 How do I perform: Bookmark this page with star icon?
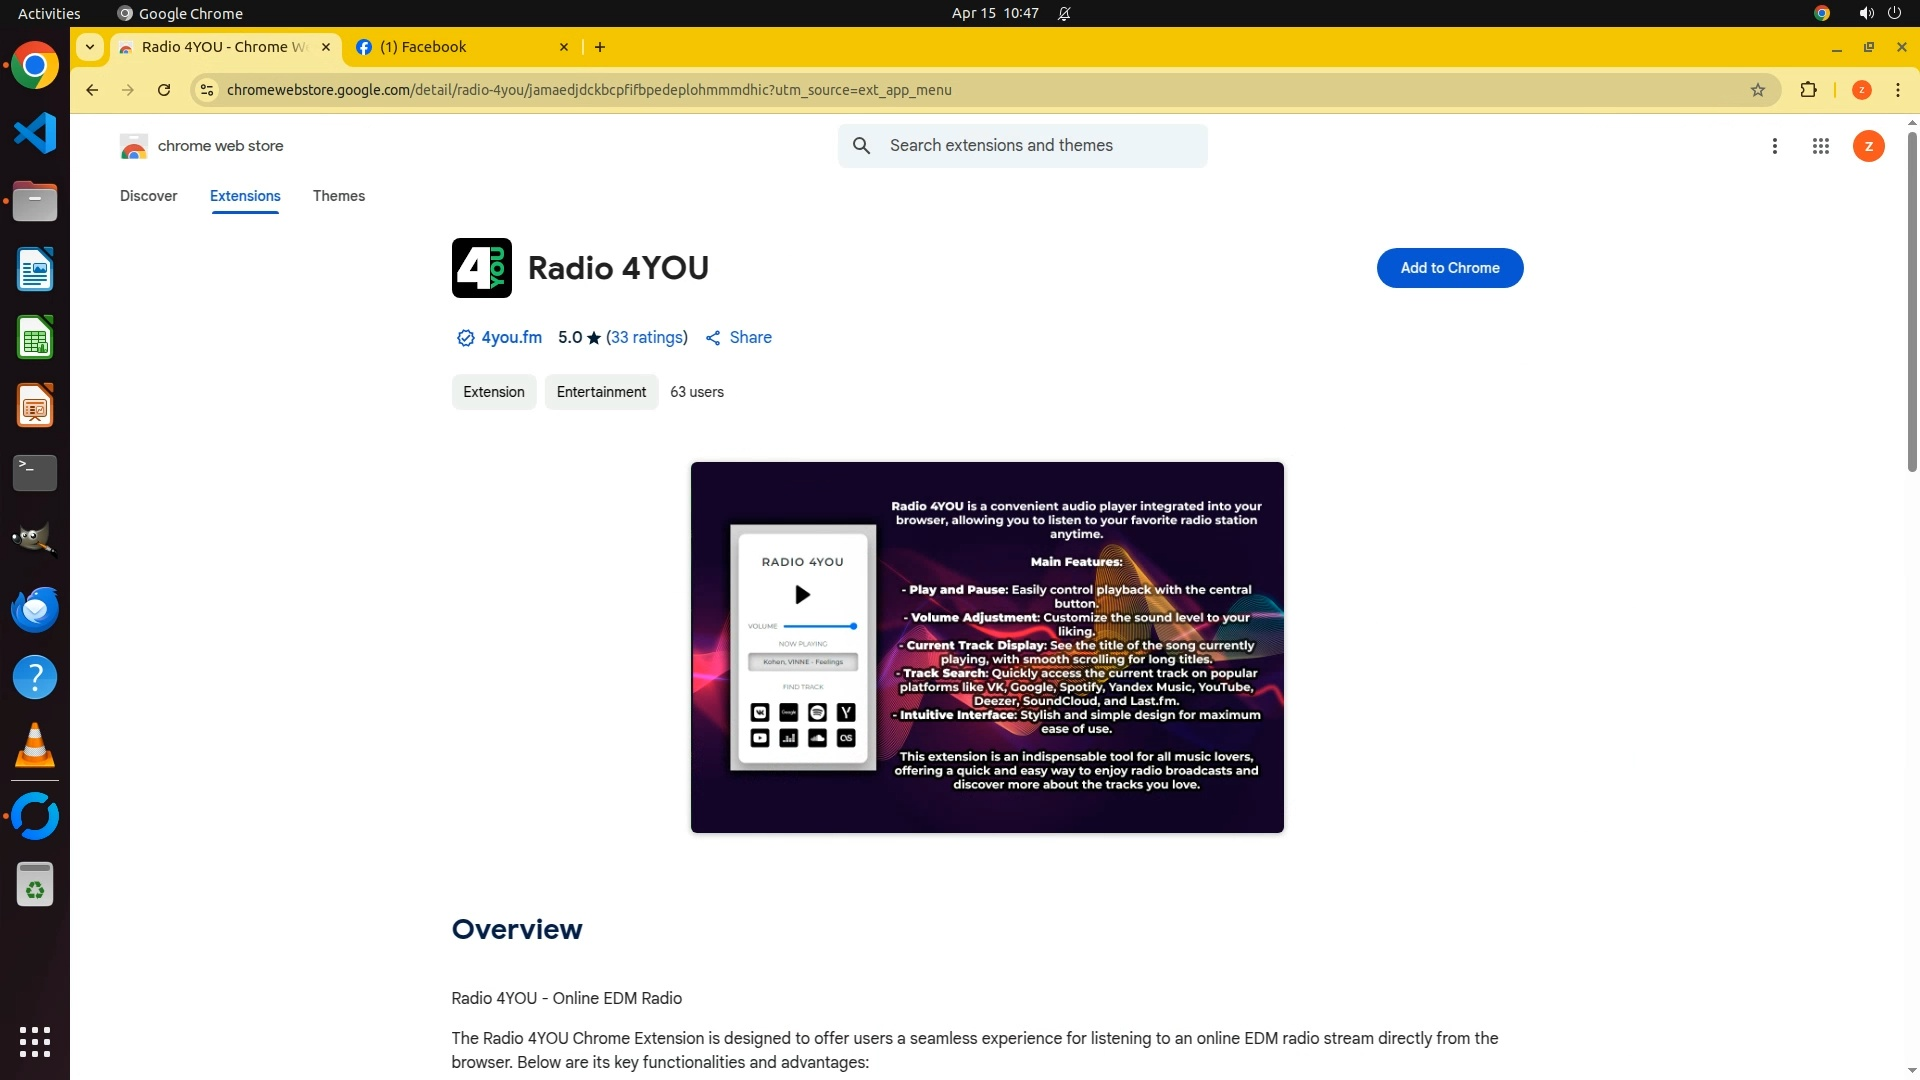[1758, 90]
